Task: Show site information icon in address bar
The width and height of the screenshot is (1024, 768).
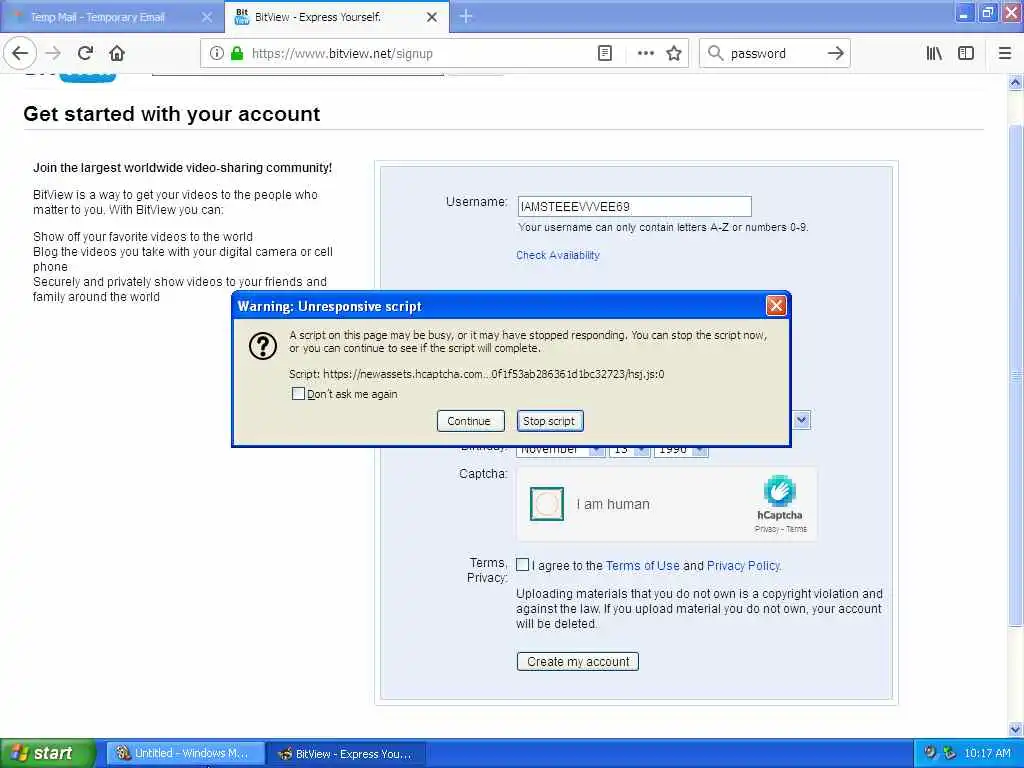Action: pos(216,53)
